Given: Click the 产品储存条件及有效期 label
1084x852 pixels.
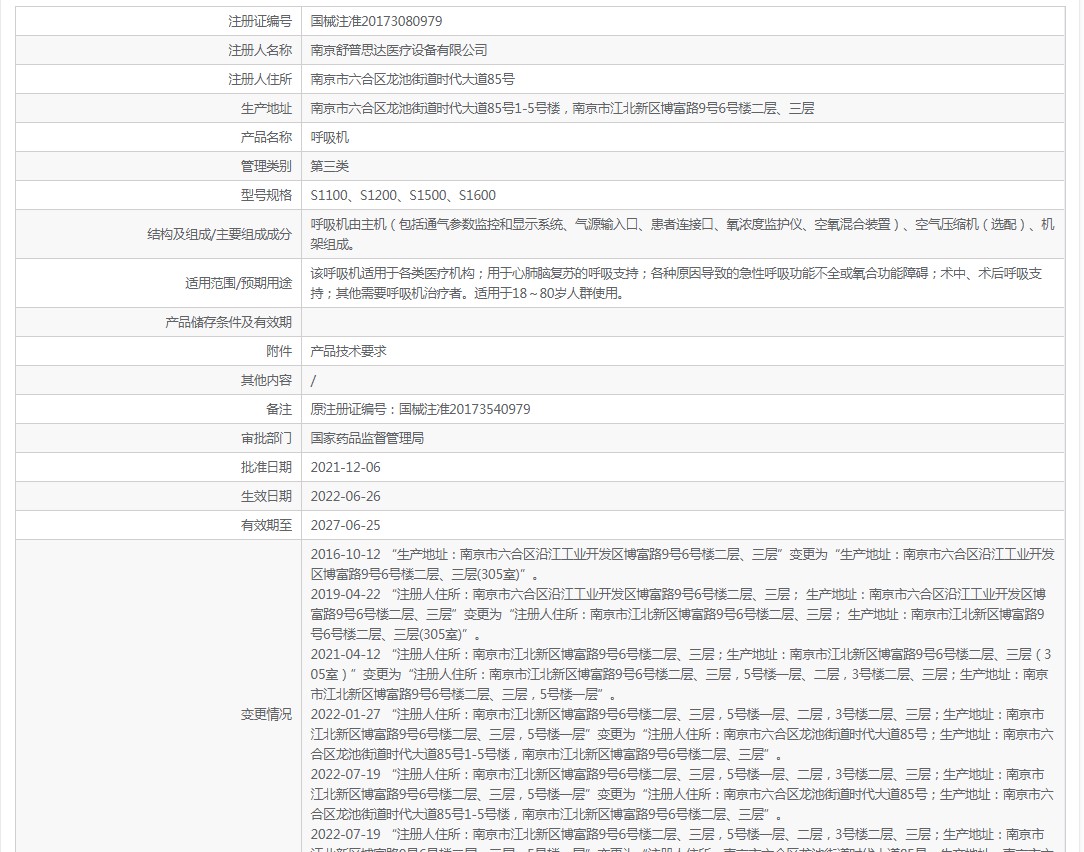Looking at the screenshot, I should (x=228, y=322).
